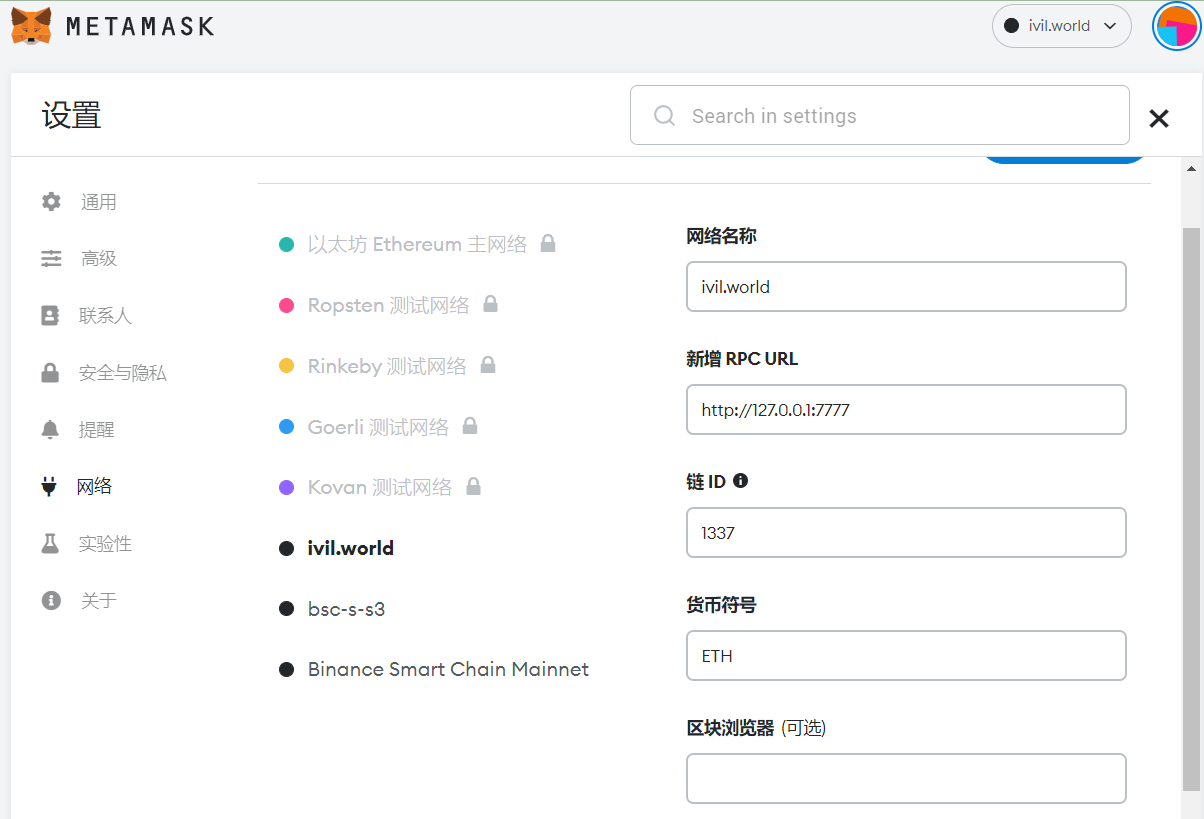Click the blue dot for Goerli network
The height and width of the screenshot is (819, 1204).
click(287, 427)
